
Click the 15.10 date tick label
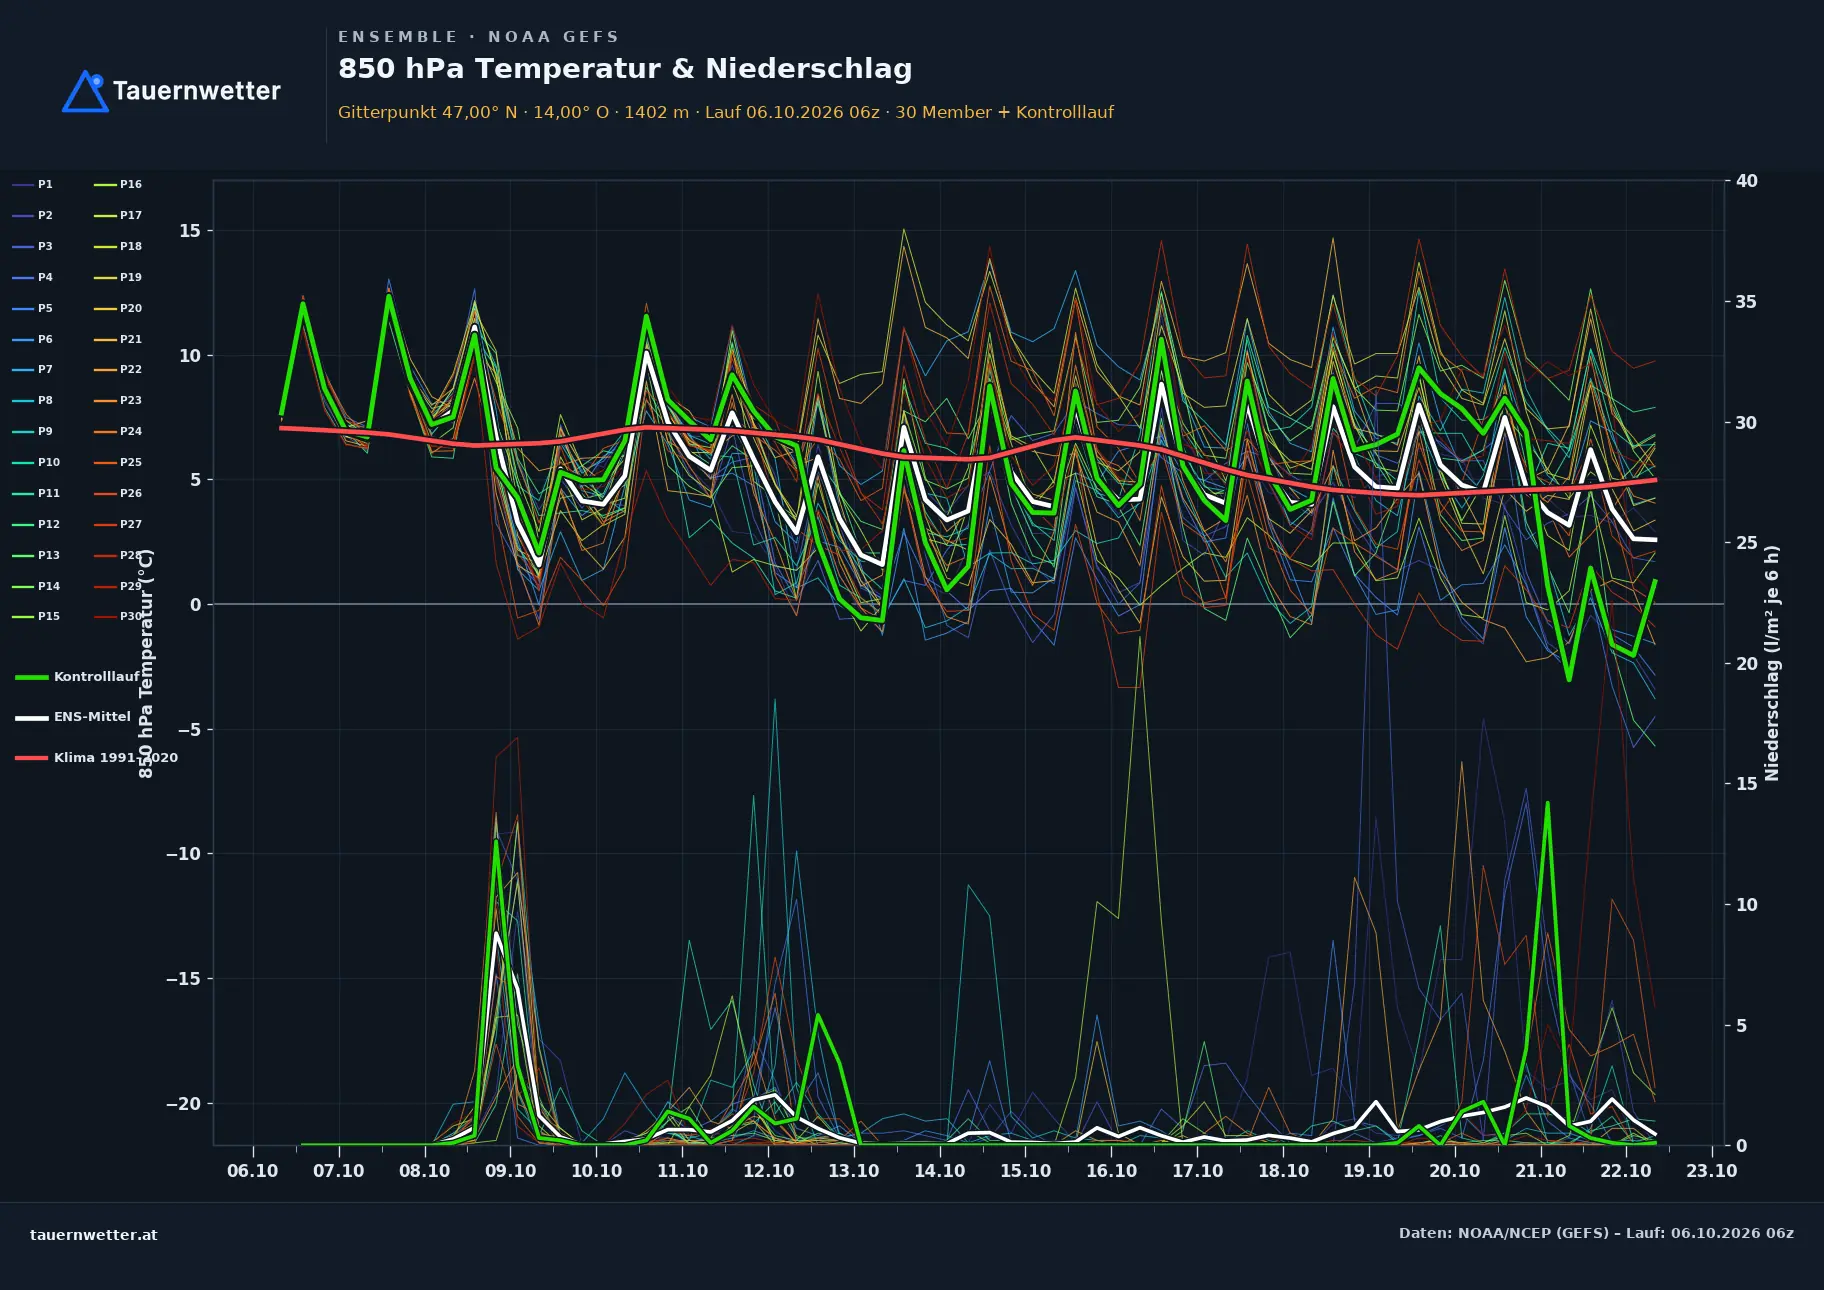pyautogui.click(x=1025, y=1171)
